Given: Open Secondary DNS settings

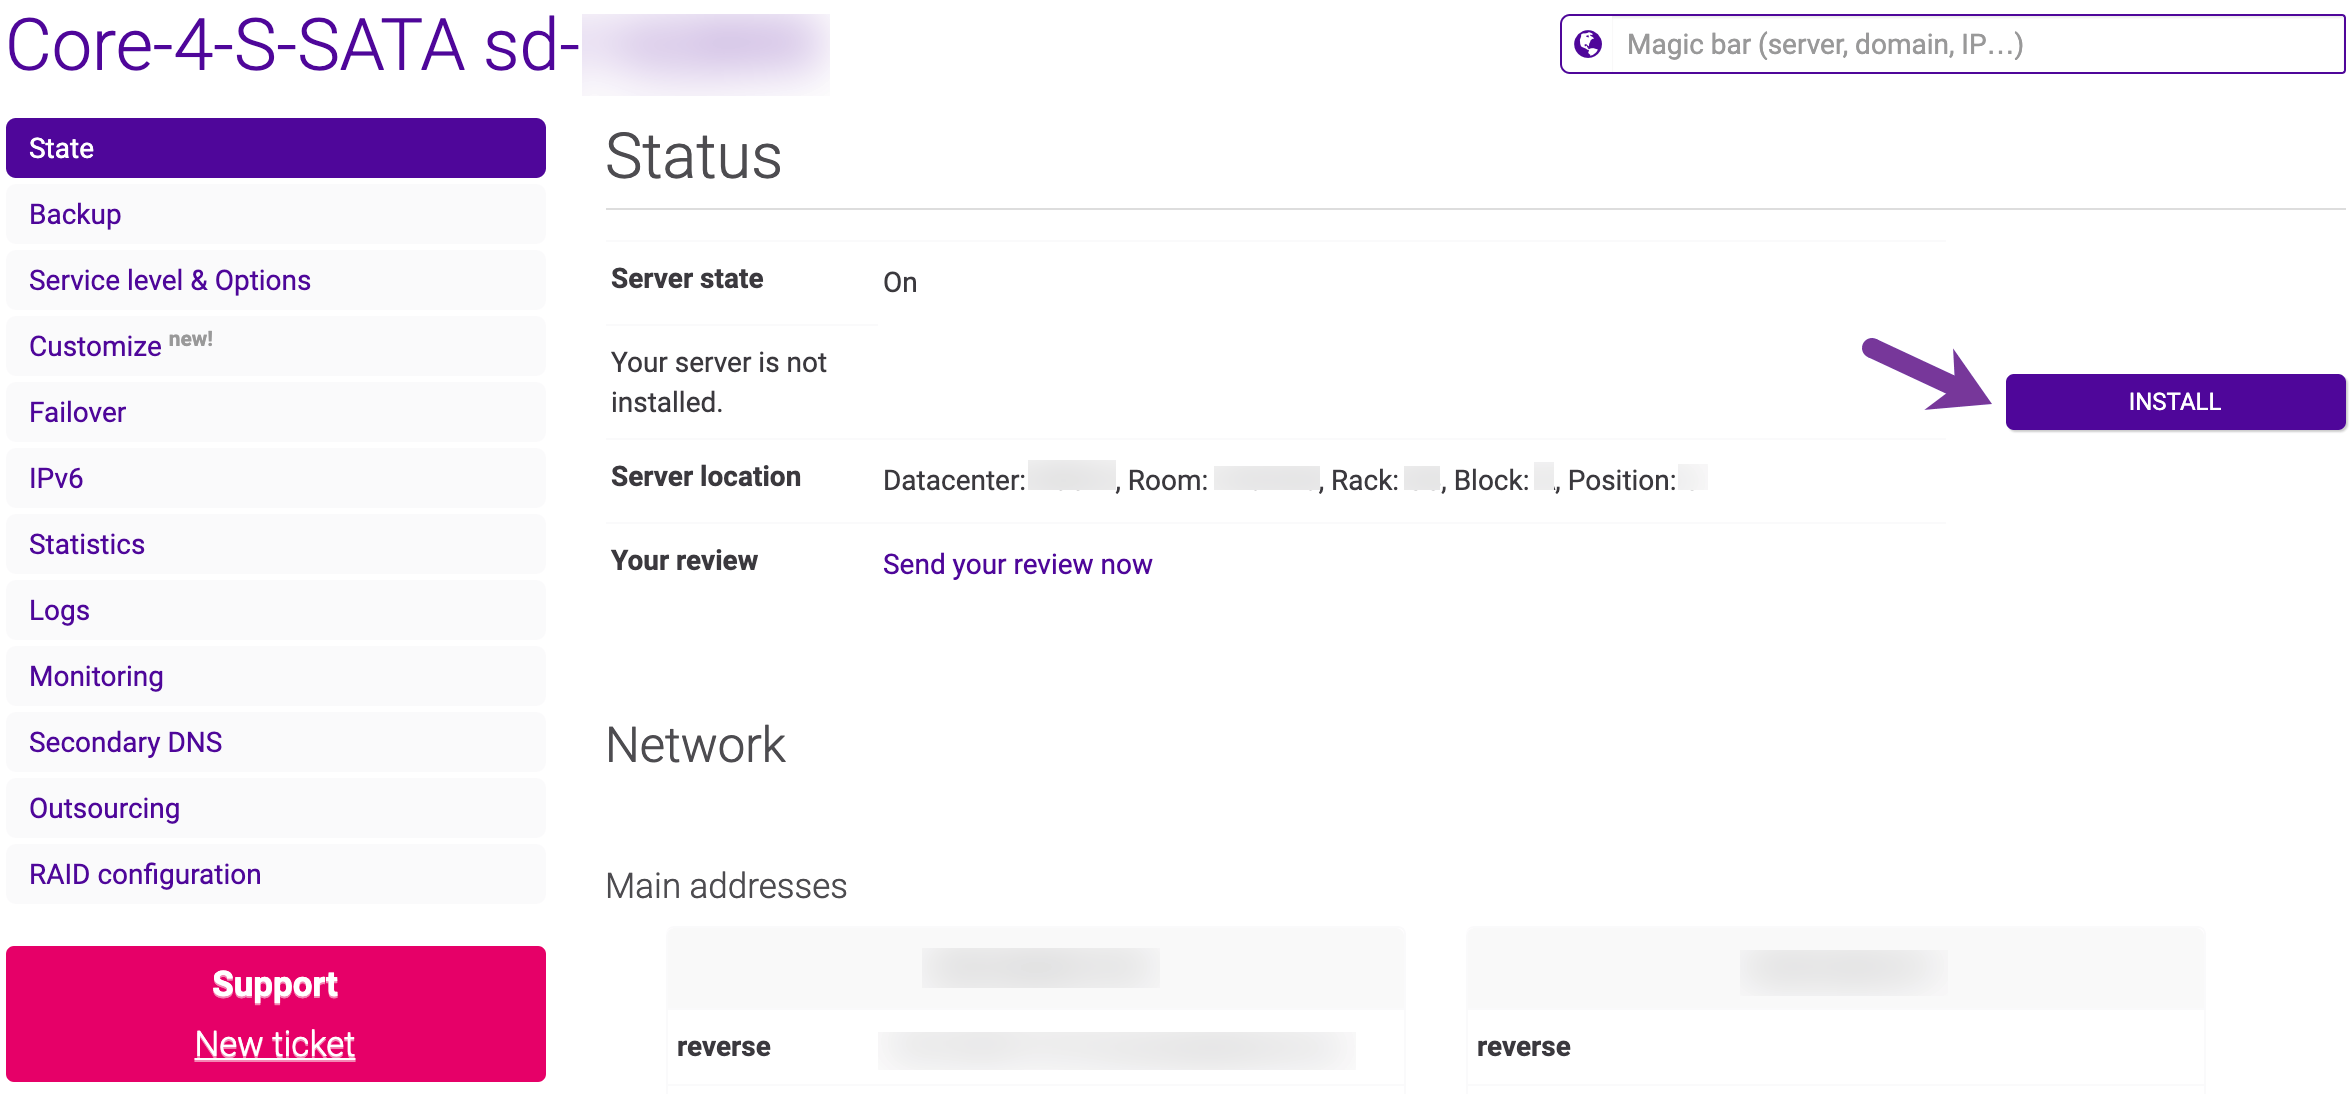Looking at the screenshot, I should click(x=276, y=742).
